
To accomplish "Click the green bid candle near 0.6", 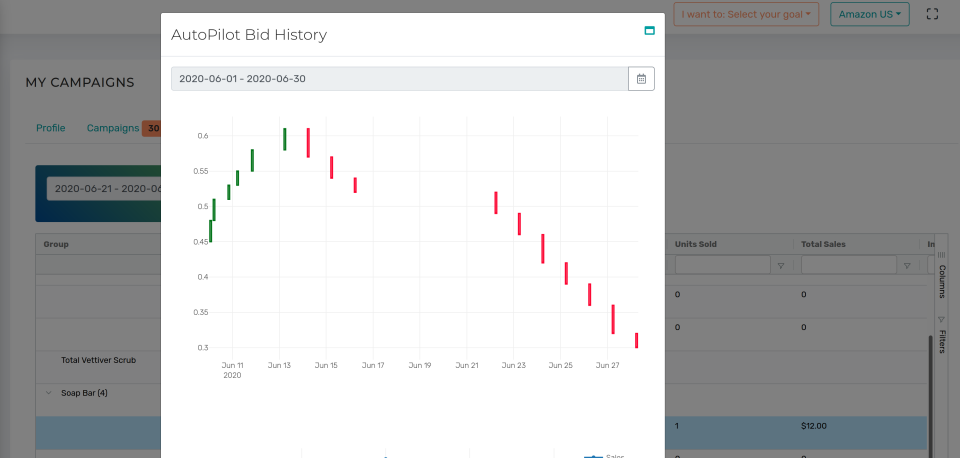I will click(284, 139).
